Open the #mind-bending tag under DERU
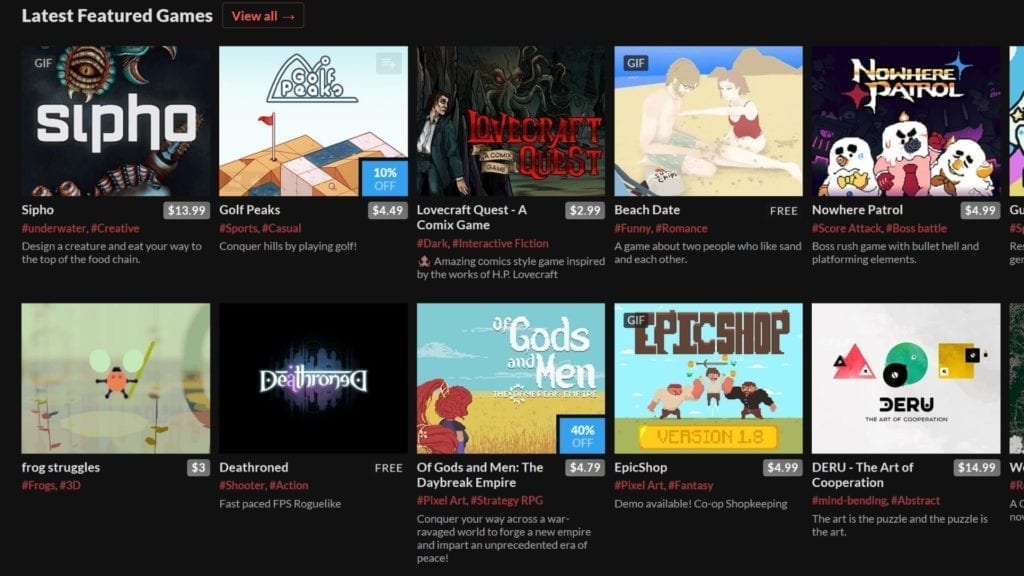 846,499
